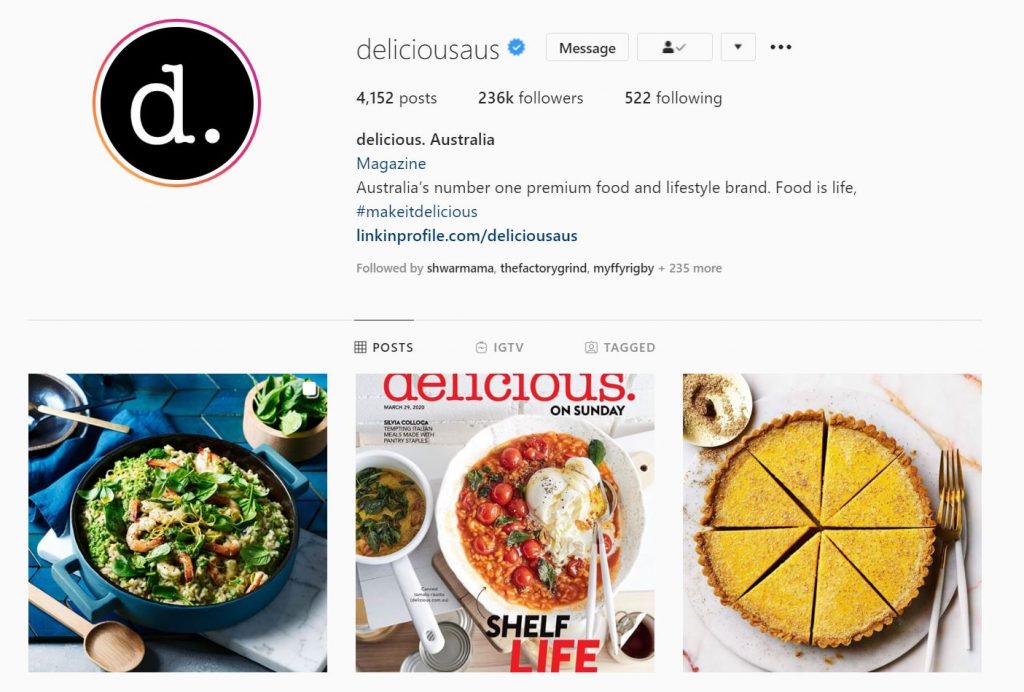Open linkinprofile.com/deliciousaus link
Image resolution: width=1024 pixels, height=692 pixels.
(x=467, y=236)
